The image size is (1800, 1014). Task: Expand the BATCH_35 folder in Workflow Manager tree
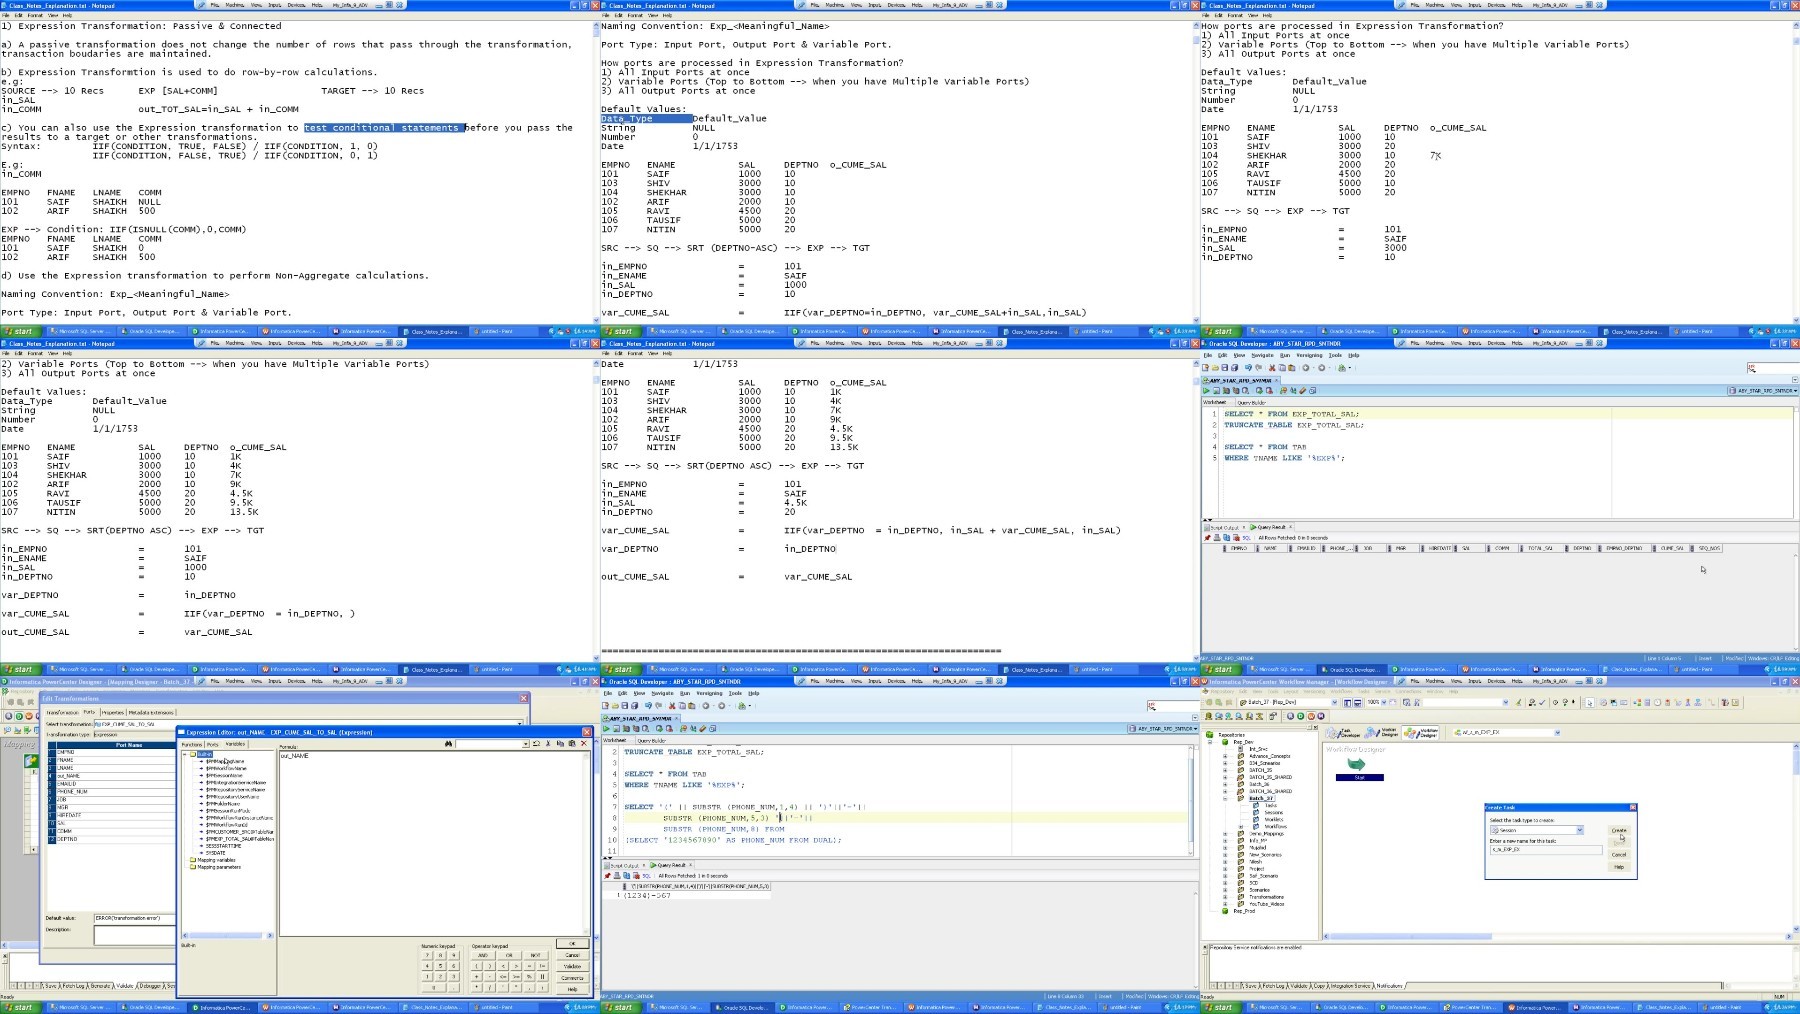coord(1225,770)
